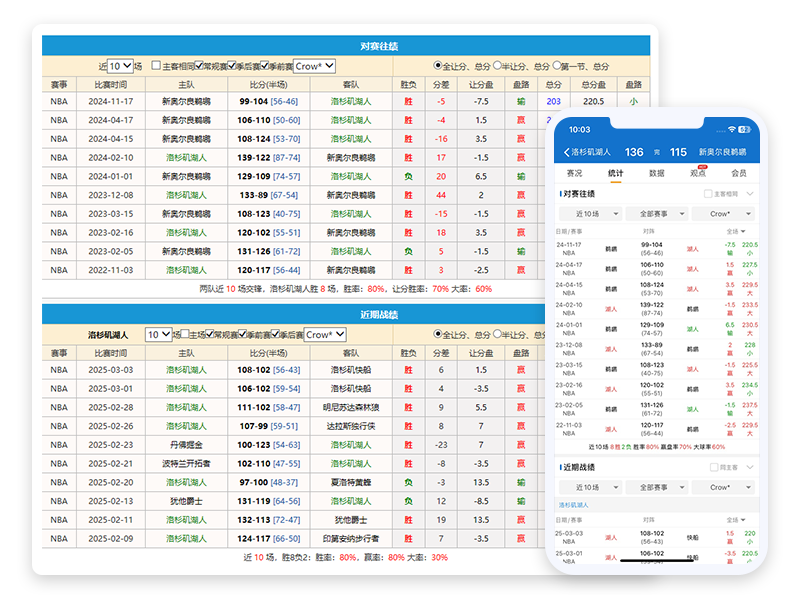Click the total score 203 in the 2024-11-17 row
The width and height of the screenshot is (800, 615).
click(553, 101)
